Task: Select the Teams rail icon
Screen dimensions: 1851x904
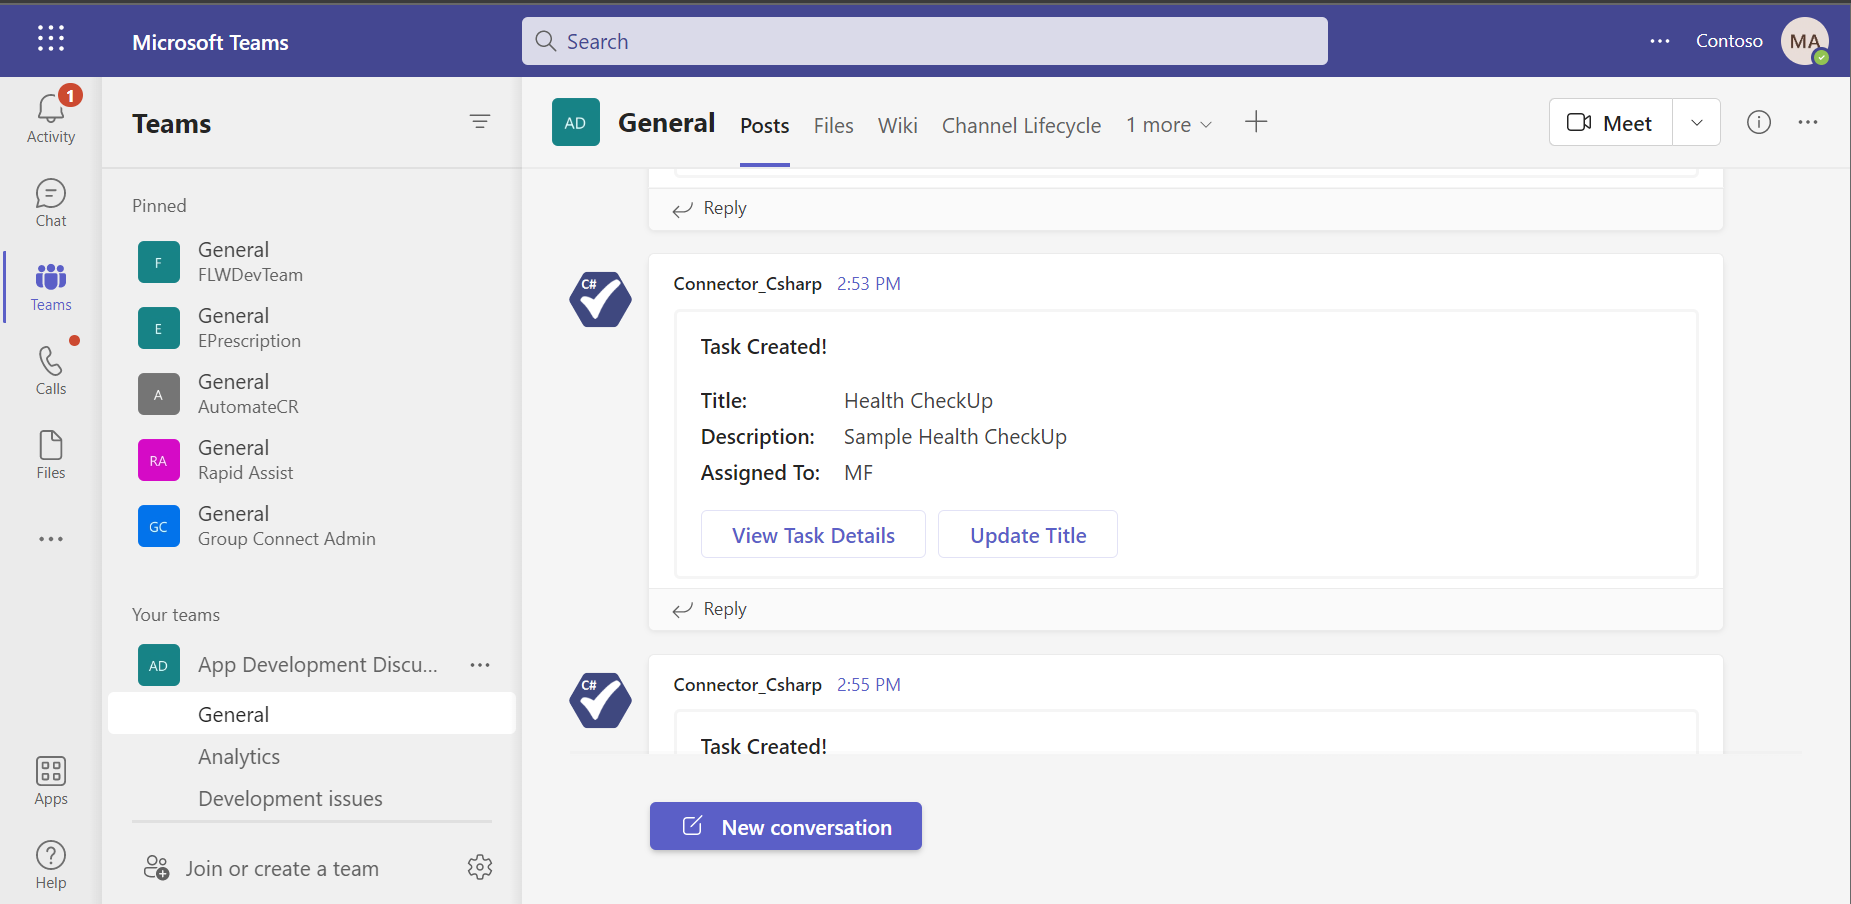Action: pyautogui.click(x=51, y=287)
